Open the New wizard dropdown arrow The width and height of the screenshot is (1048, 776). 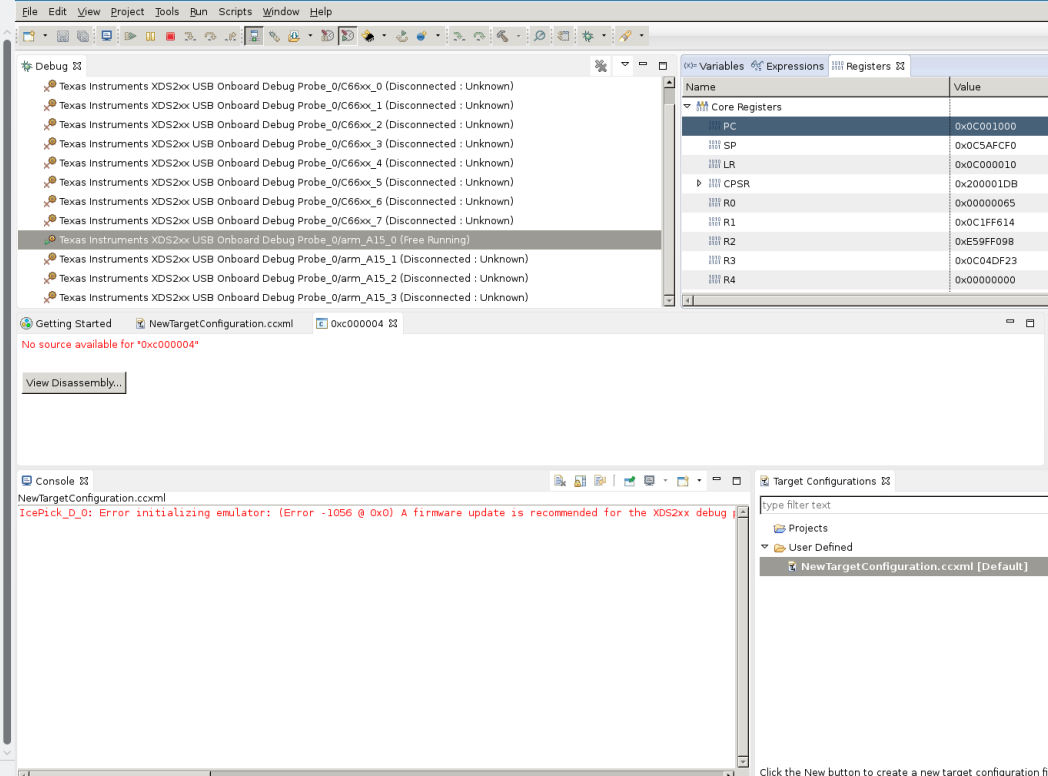45,36
